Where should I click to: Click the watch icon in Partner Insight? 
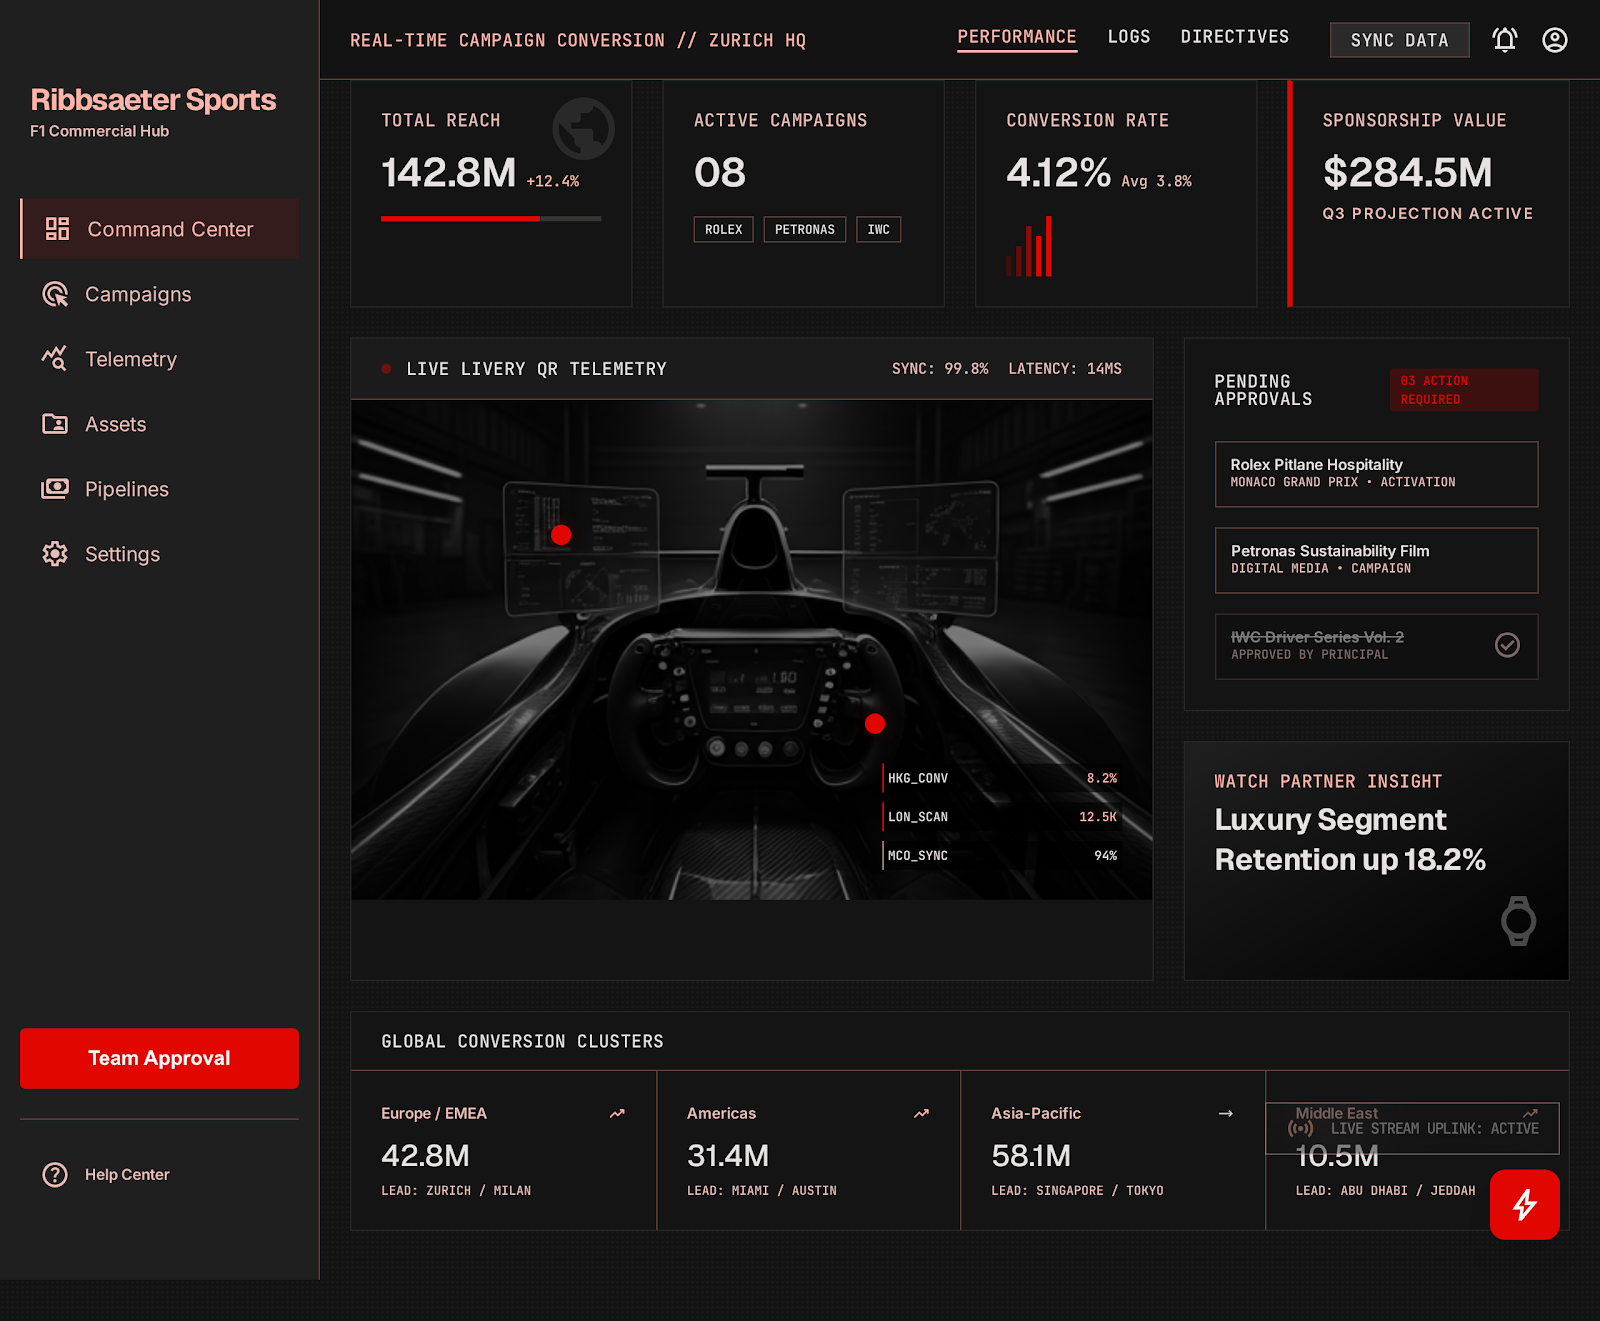1518,921
